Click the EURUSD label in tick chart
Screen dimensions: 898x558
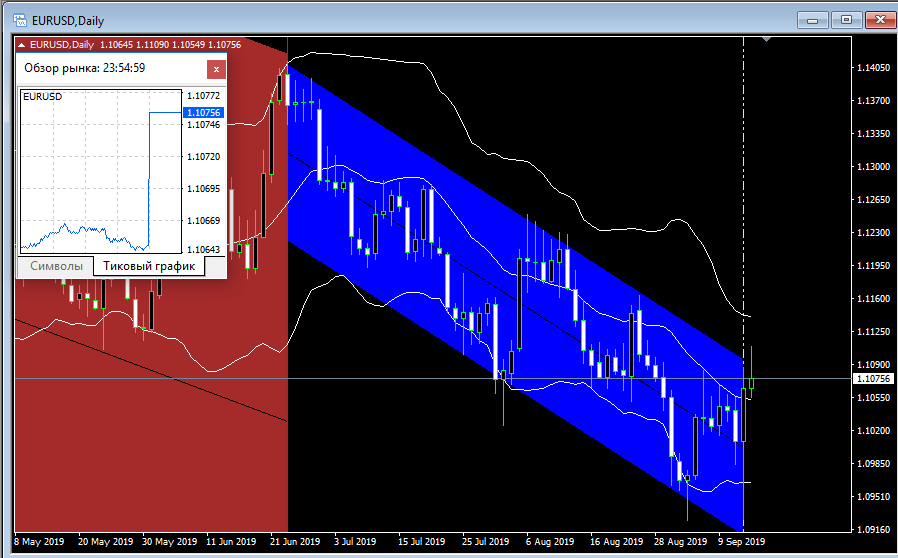coord(42,96)
